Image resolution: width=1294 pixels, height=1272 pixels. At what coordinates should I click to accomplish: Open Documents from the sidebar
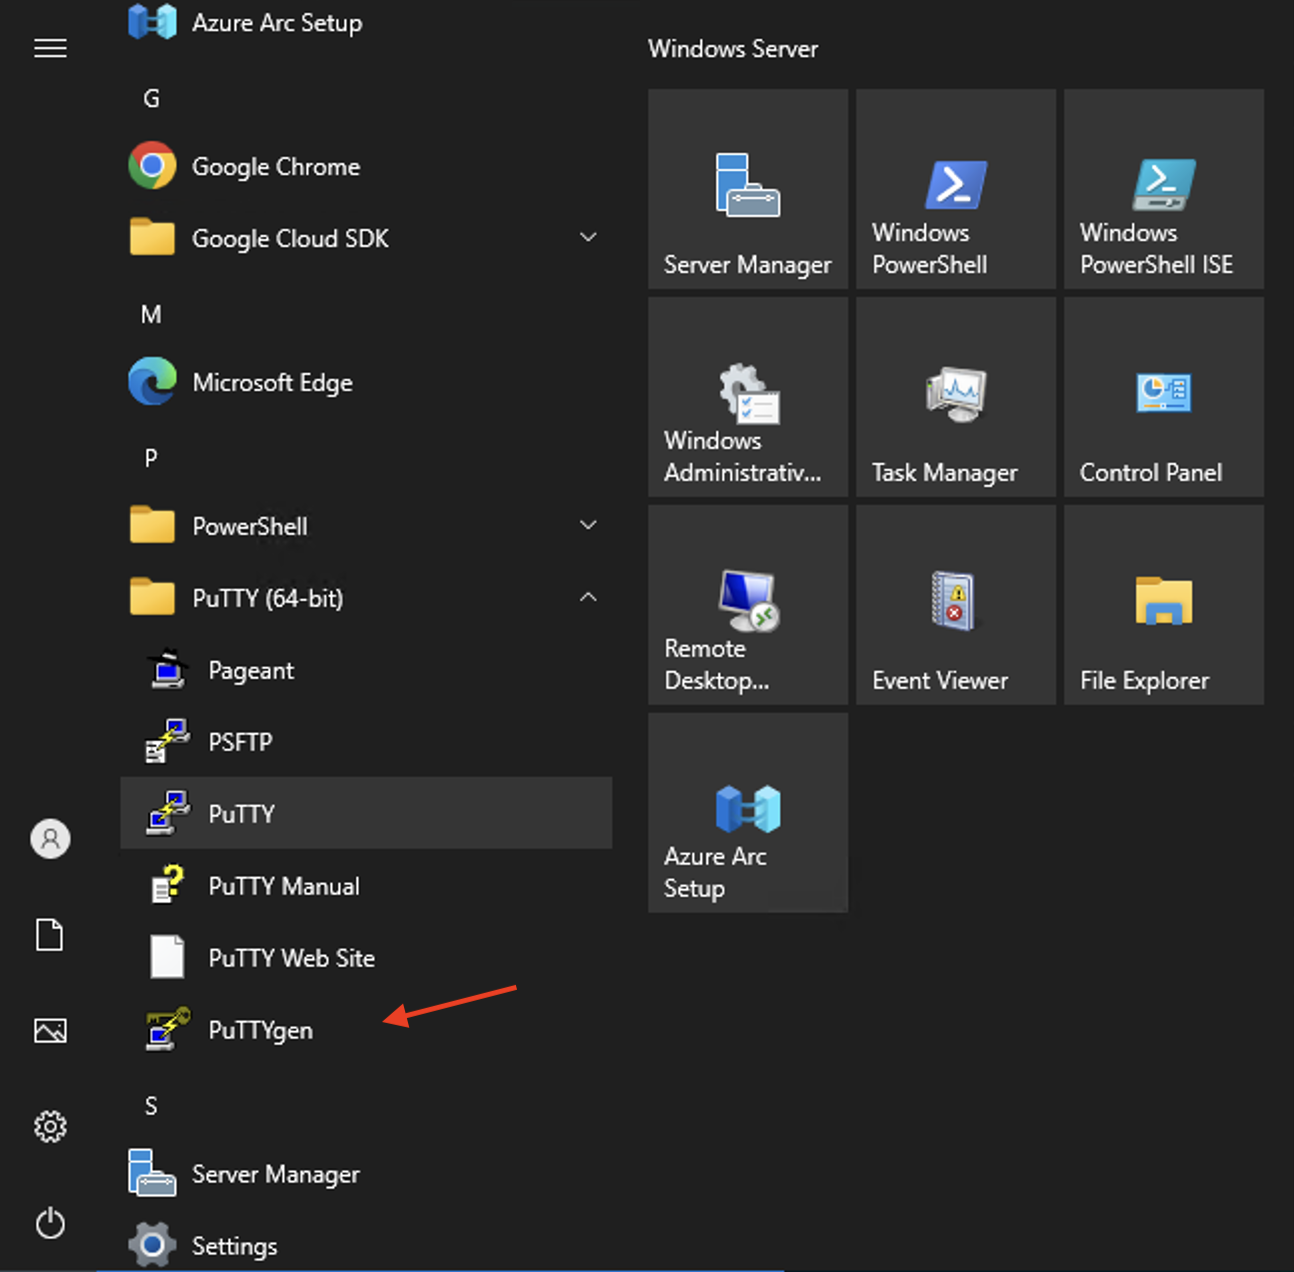50,934
